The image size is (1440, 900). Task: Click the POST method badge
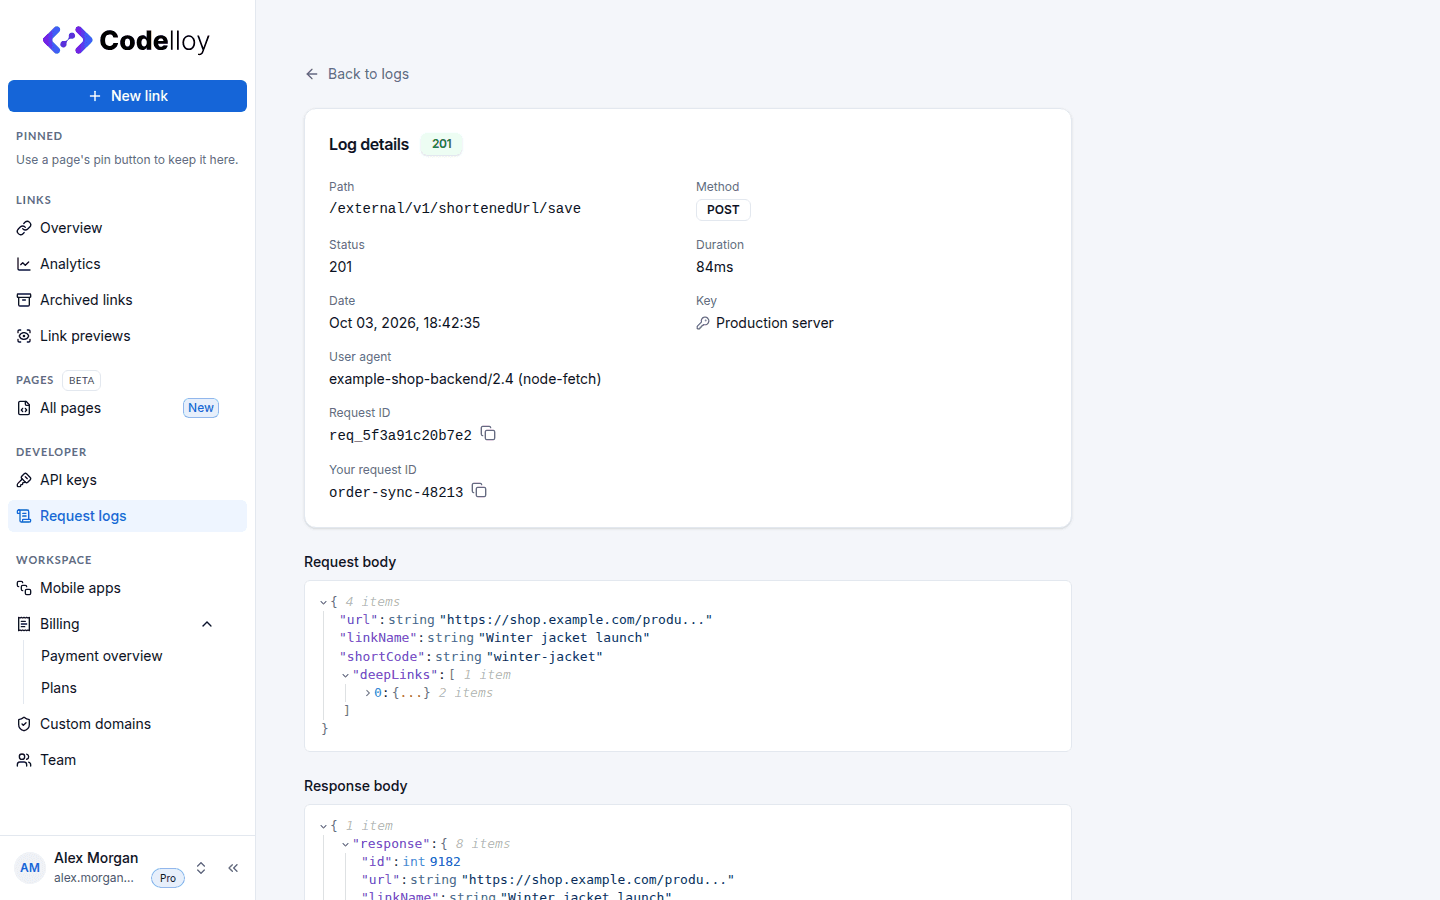point(723,210)
